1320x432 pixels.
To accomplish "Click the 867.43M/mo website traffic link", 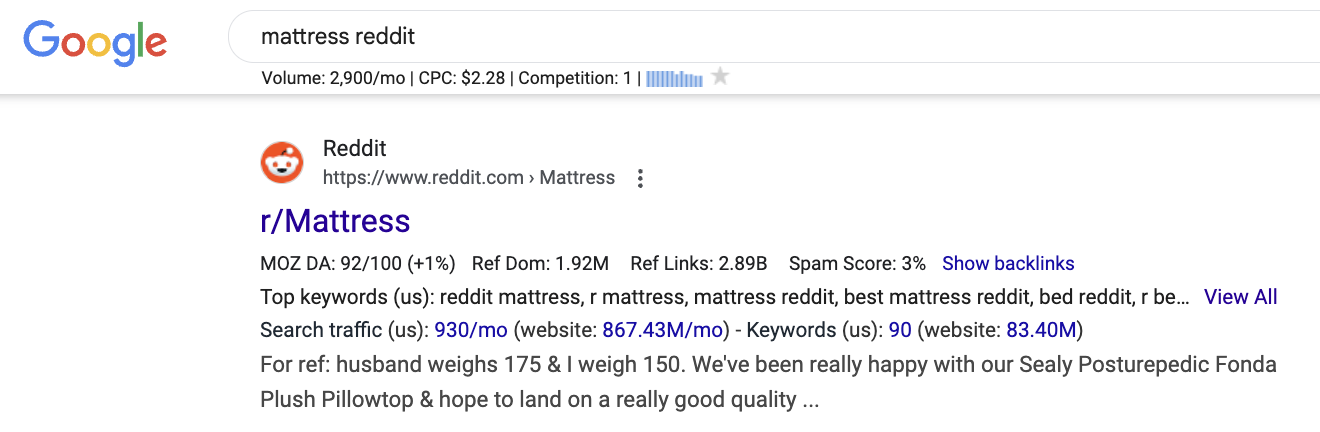I will click(x=662, y=330).
